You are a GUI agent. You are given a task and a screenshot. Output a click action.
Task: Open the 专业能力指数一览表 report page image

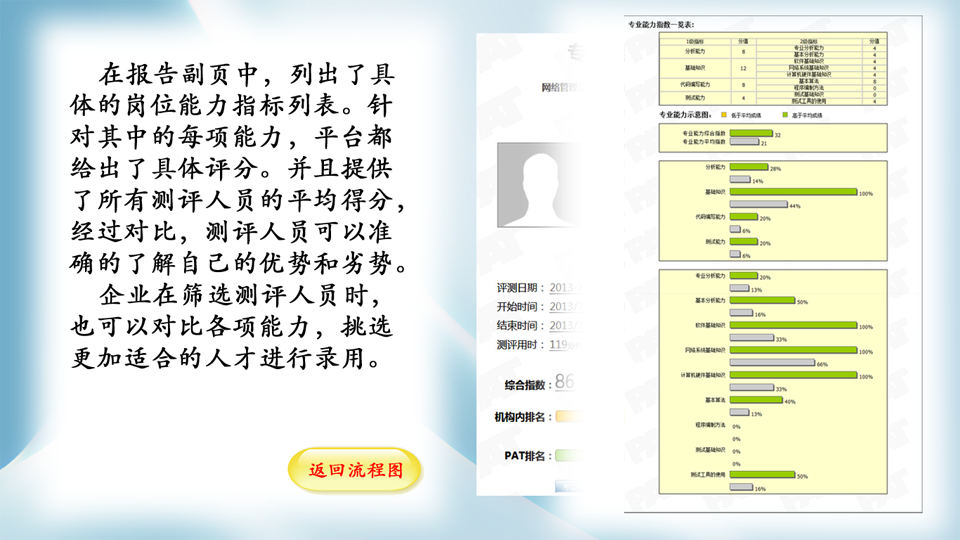point(773,264)
